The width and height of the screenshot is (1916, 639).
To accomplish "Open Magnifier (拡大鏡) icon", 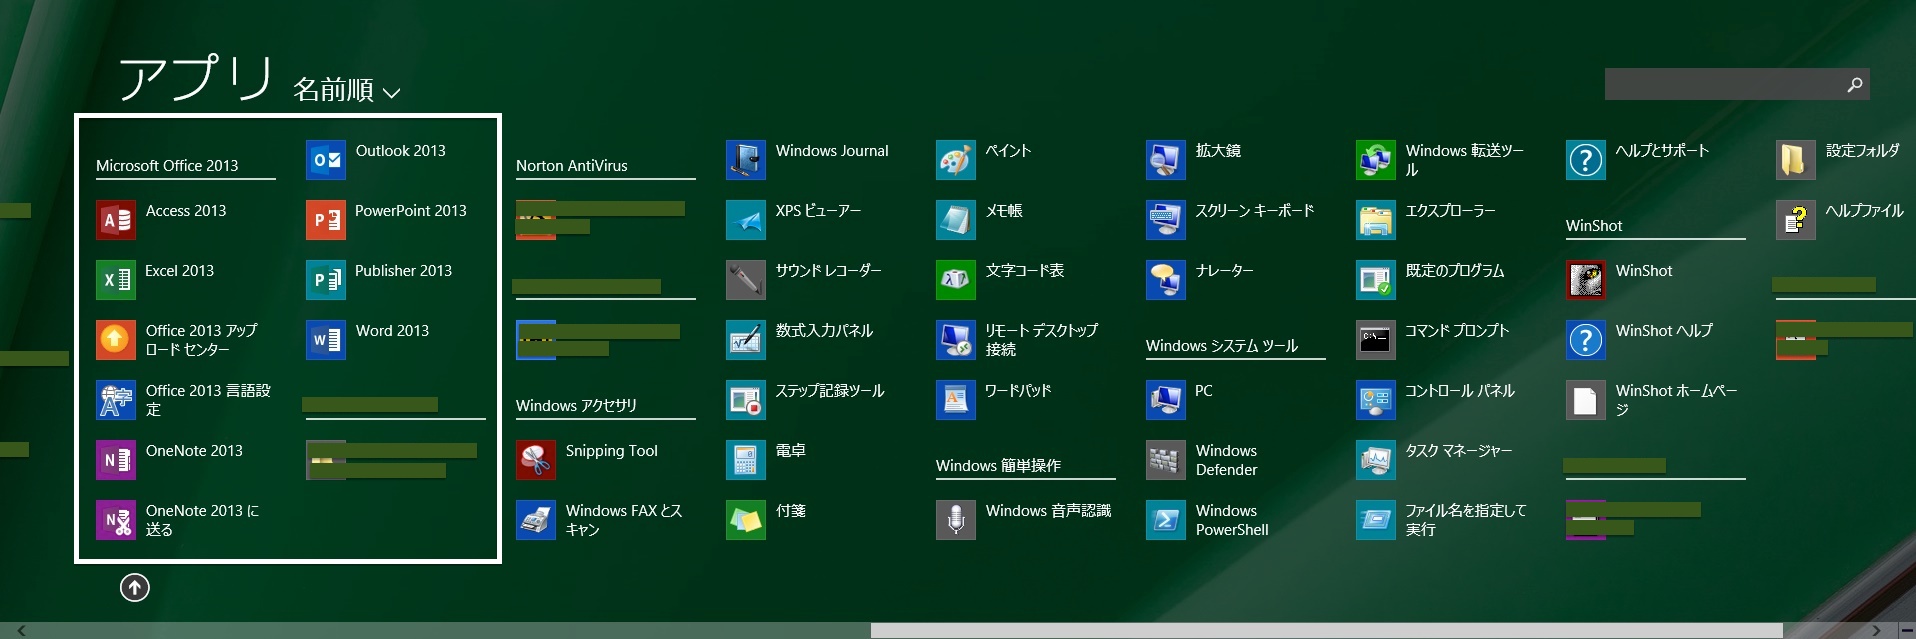I will click(x=1166, y=160).
